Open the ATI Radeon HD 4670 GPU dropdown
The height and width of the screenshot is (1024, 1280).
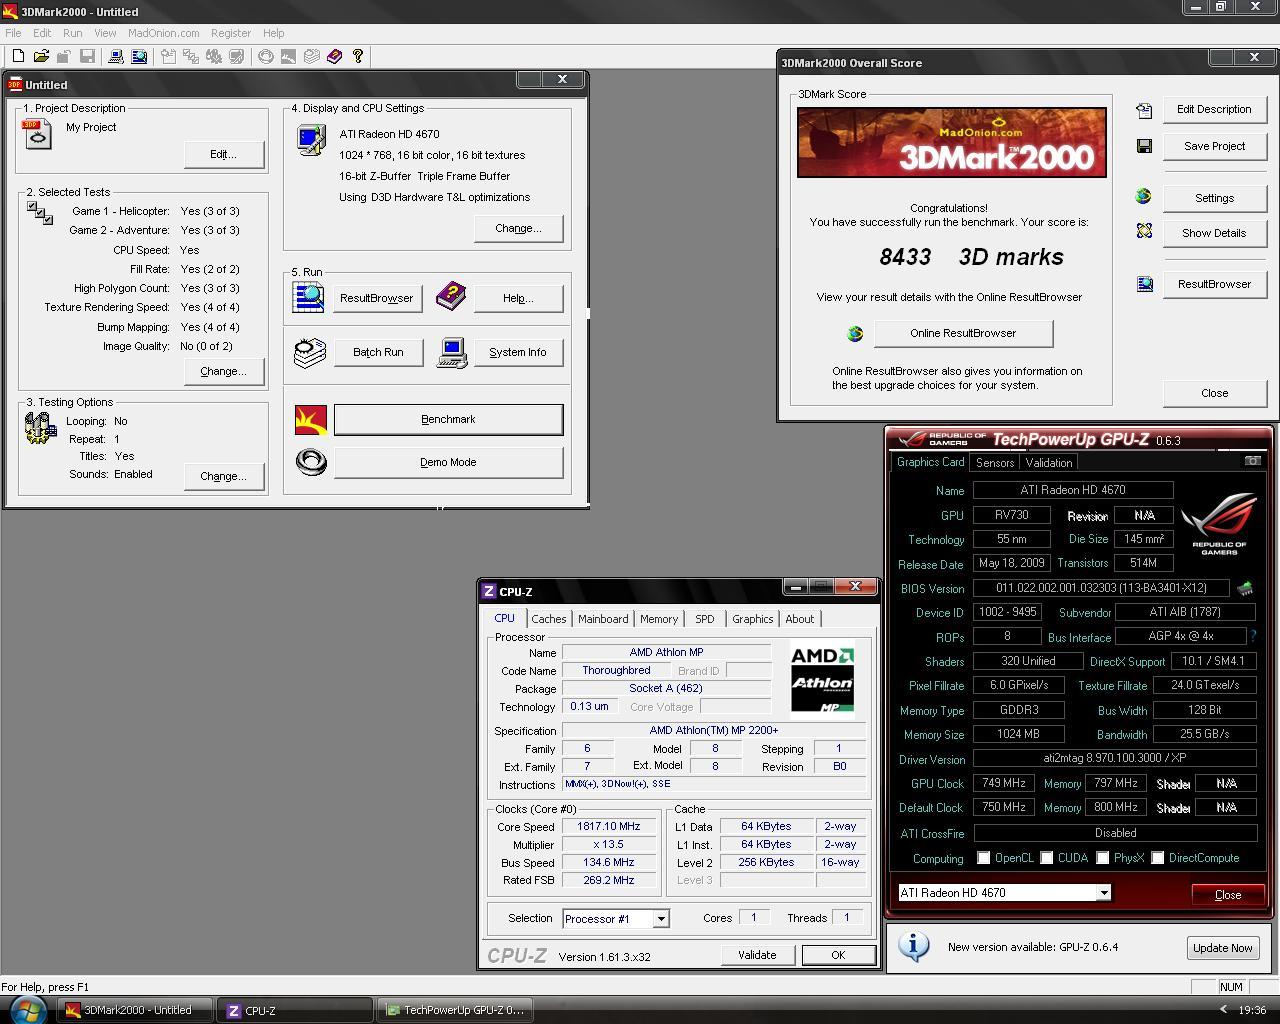tap(1104, 893)
